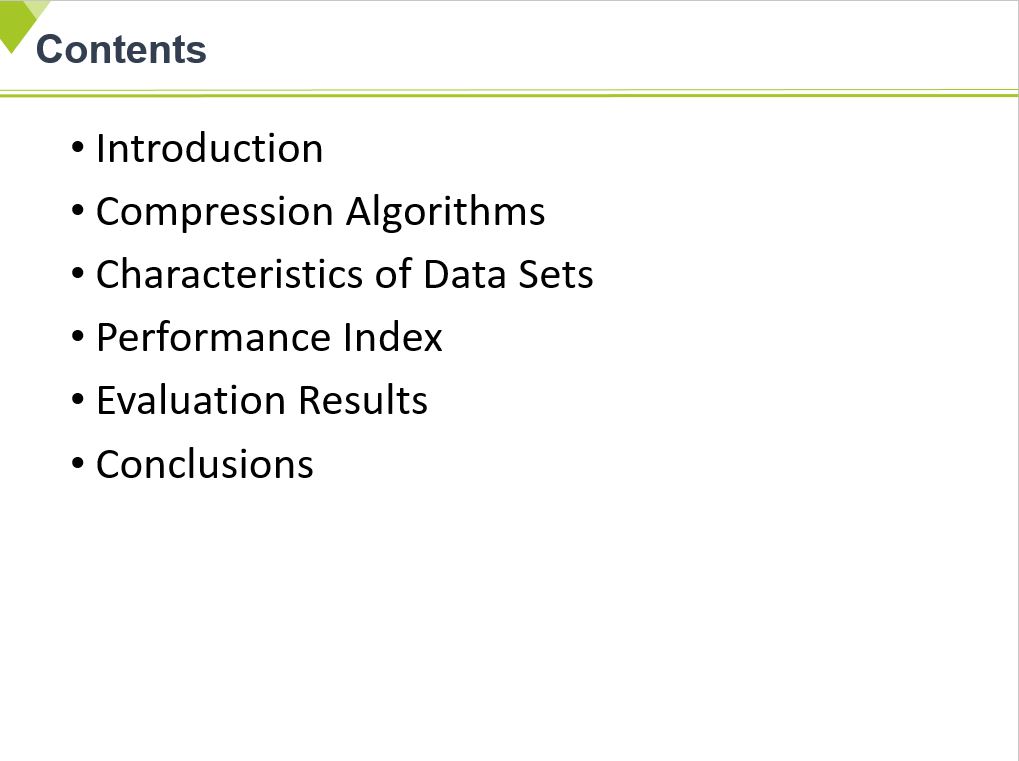Click the bullet dot before Introduction
The height and width of the screenshot is (761, 1019).
pyautogui.click(x=78, y=149)
